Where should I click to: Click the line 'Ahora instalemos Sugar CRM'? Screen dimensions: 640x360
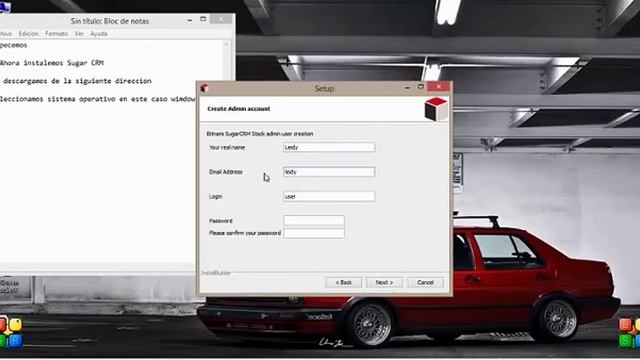click(52, 63)
